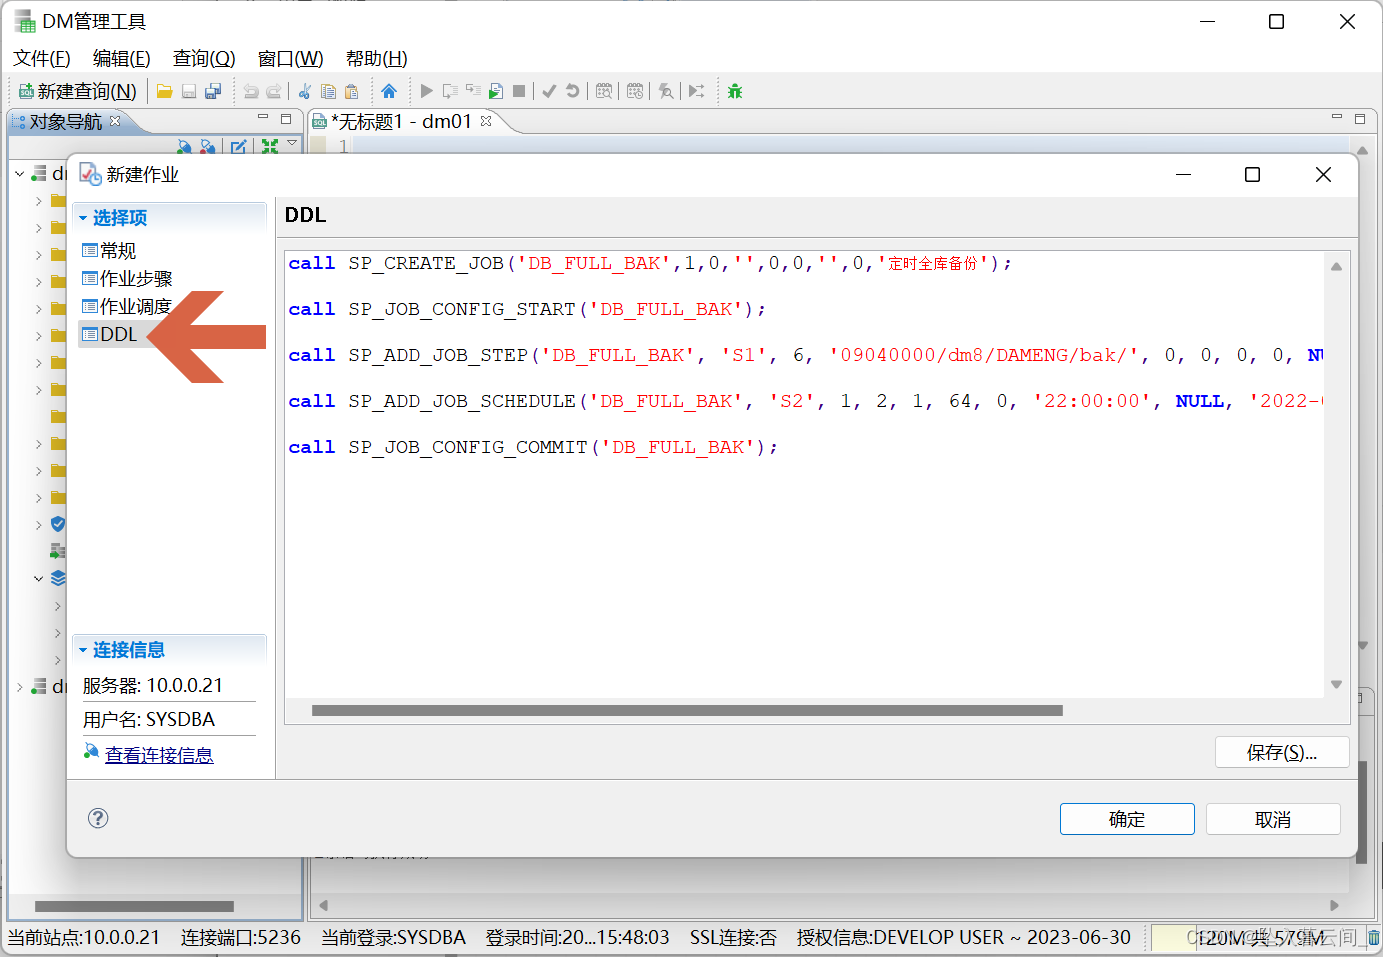This screenshot has height=957, width=1383.
Task: Click the garbage collect trash icon in status bar
Action: [x=1374, y=938]
